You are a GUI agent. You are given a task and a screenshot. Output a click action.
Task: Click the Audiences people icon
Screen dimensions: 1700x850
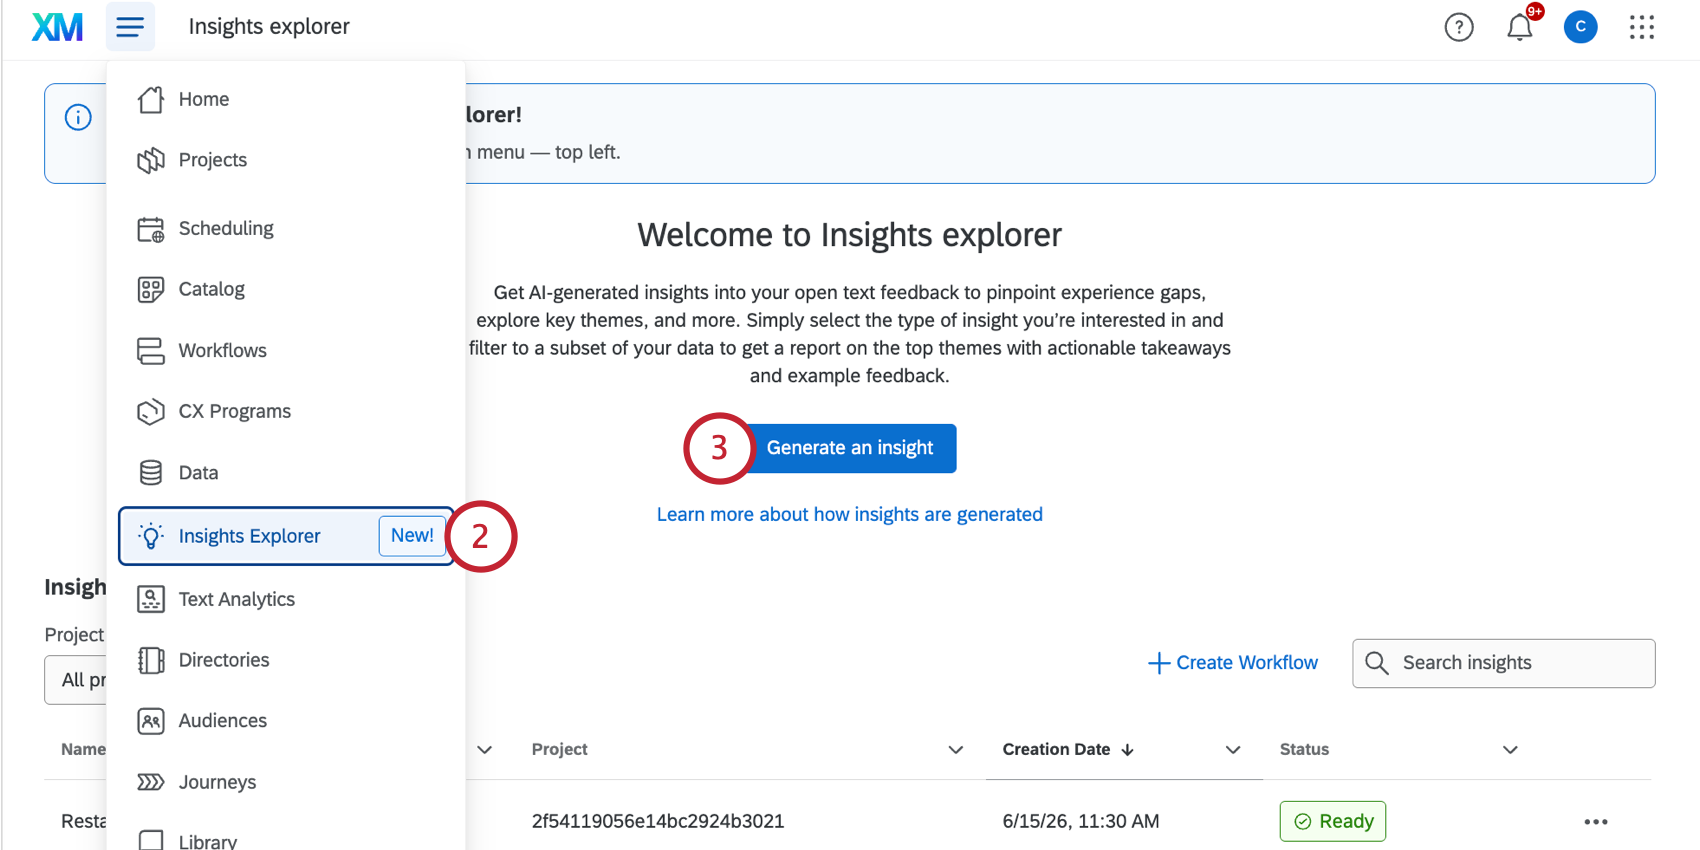(x=151, y=721)
